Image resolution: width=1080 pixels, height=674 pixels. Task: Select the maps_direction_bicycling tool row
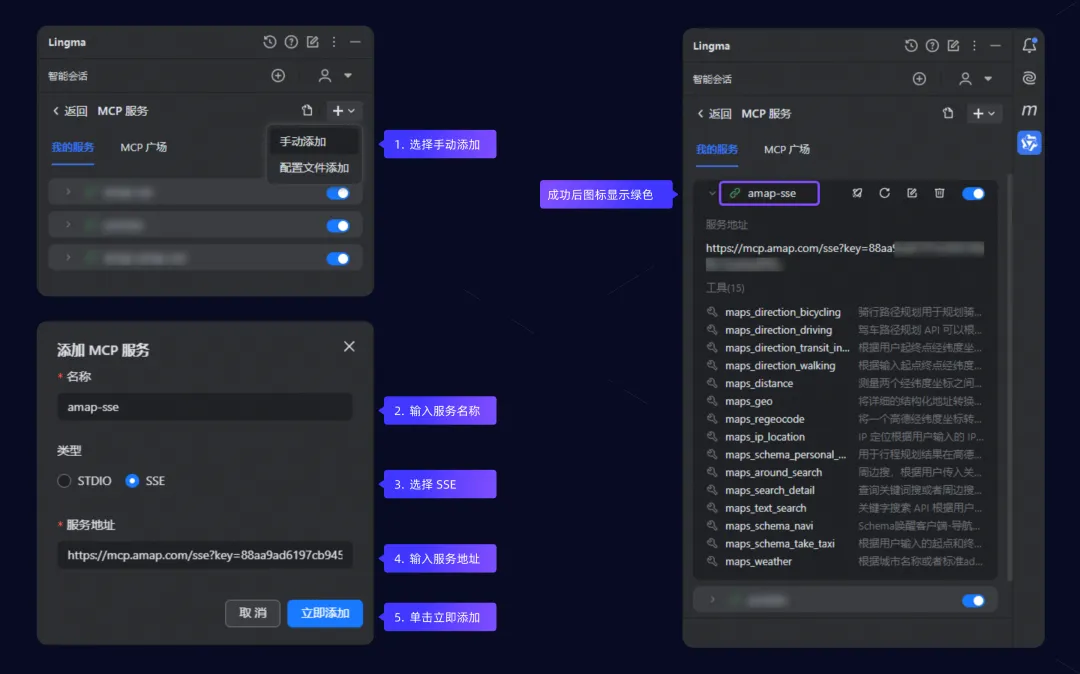pyautogui.click(x=844, y=312)
